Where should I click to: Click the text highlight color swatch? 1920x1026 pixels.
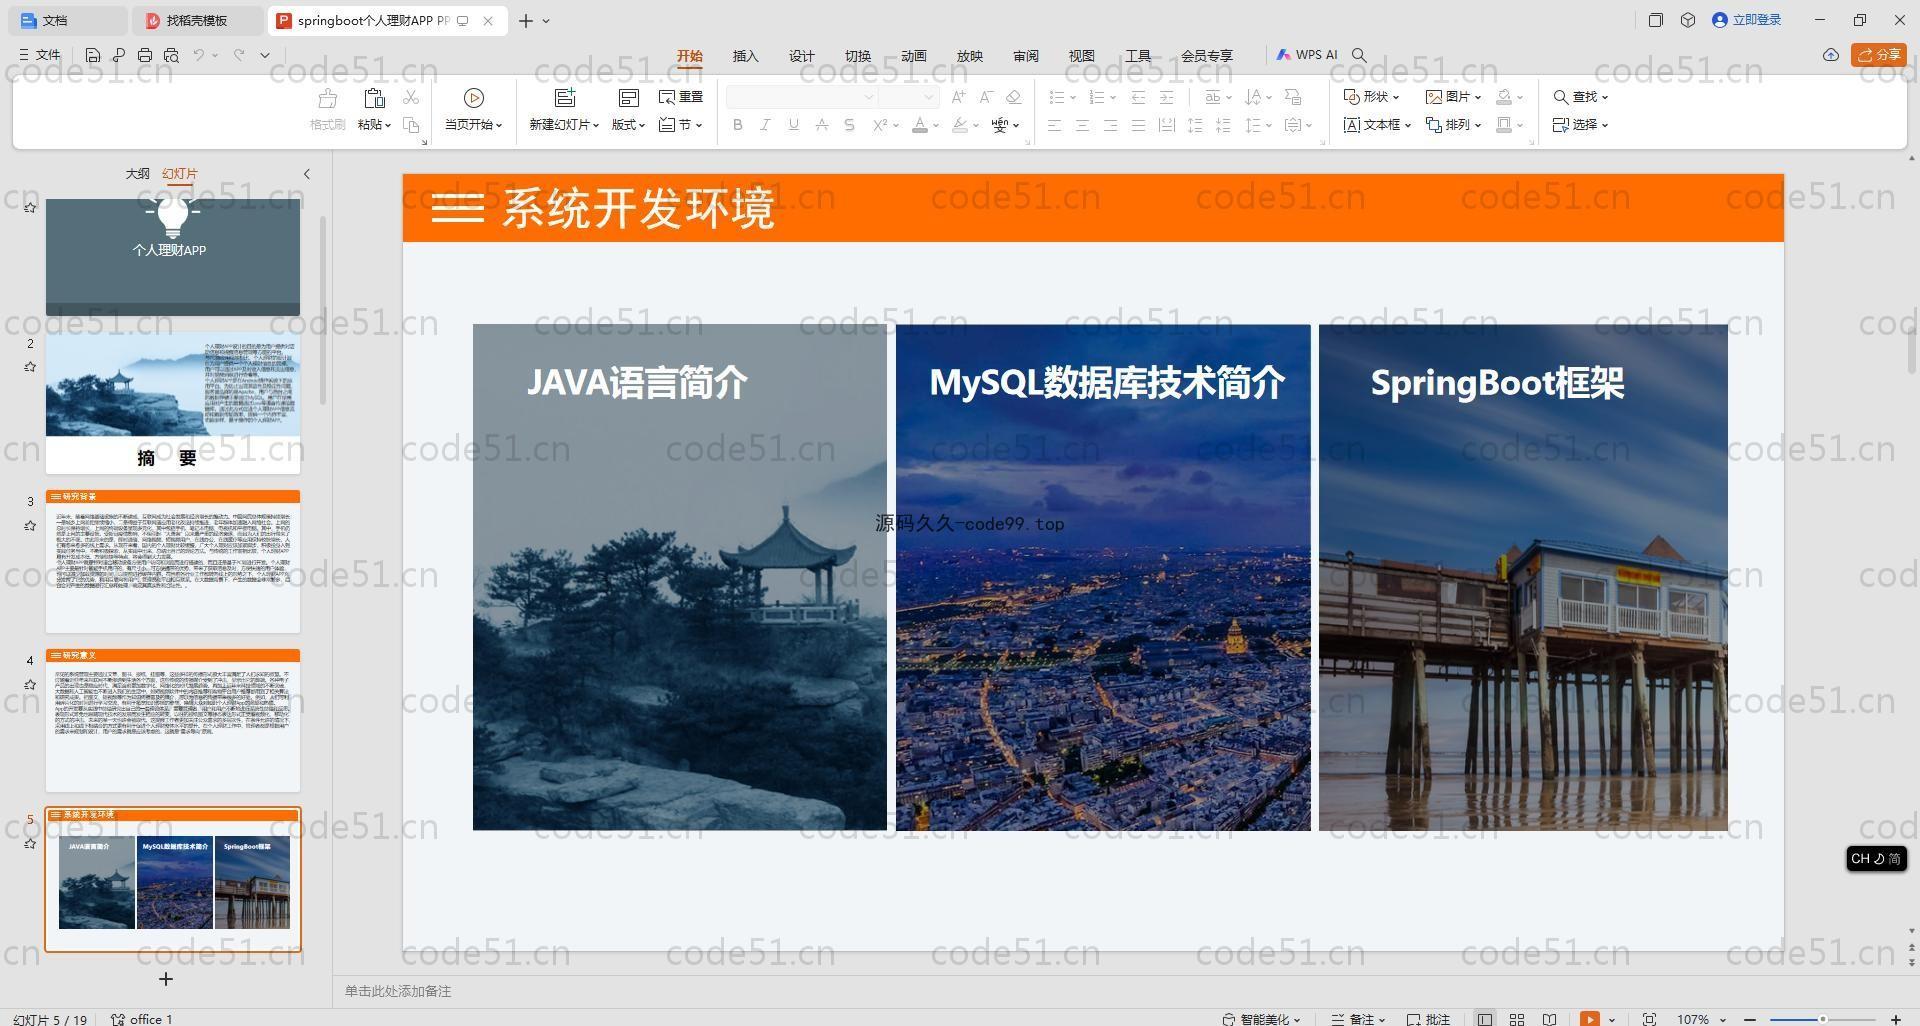pos(960,125)
